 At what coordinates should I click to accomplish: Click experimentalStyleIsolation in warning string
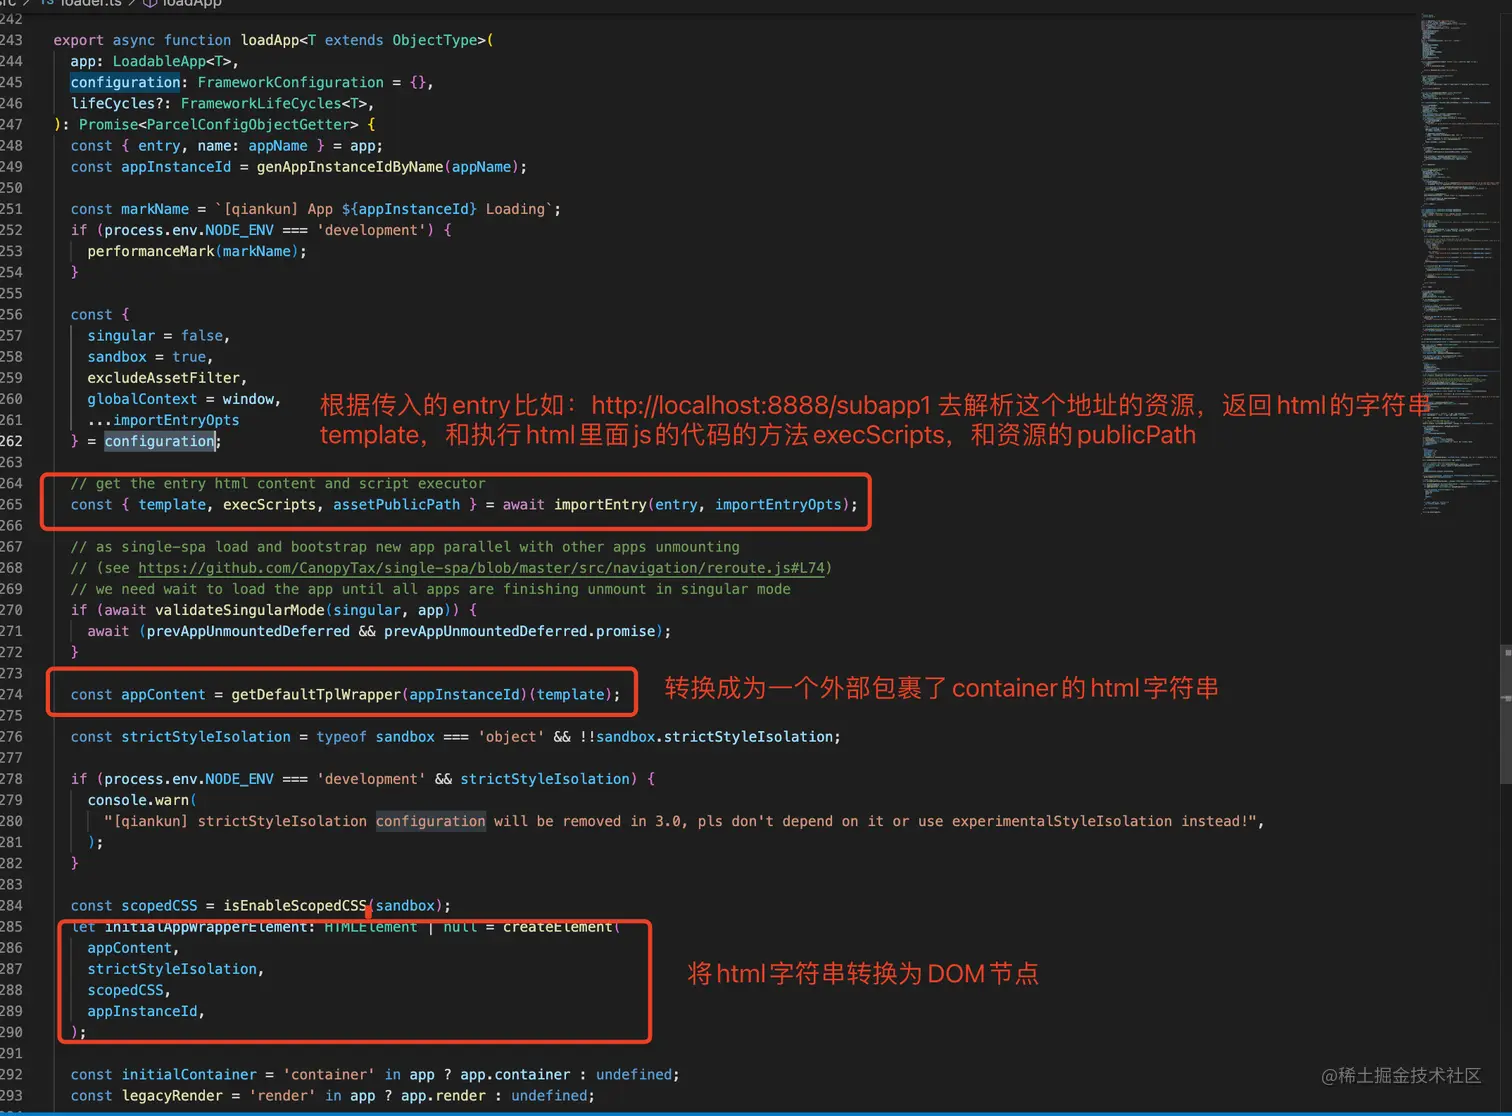[x=1062, y=821]
